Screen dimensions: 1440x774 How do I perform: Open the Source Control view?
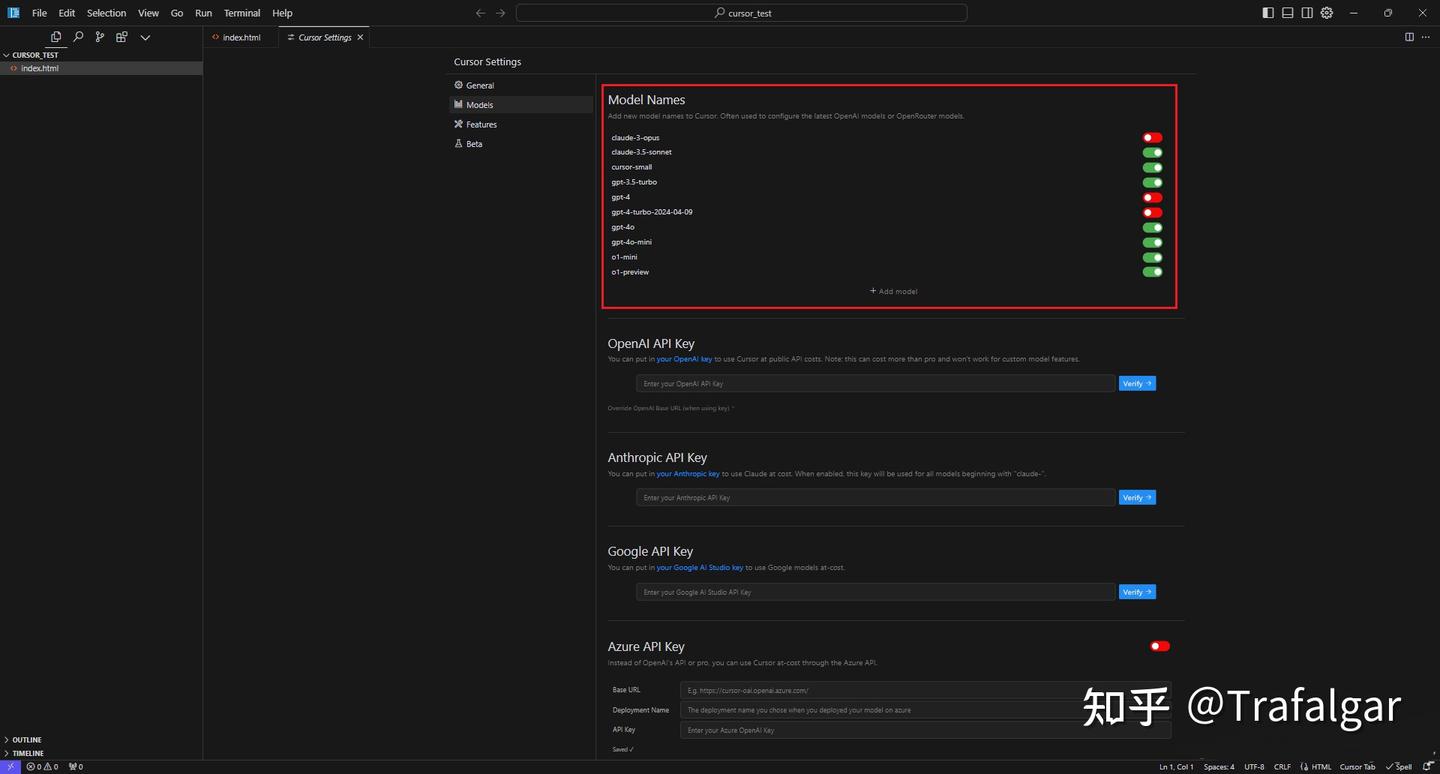point(99,37)
